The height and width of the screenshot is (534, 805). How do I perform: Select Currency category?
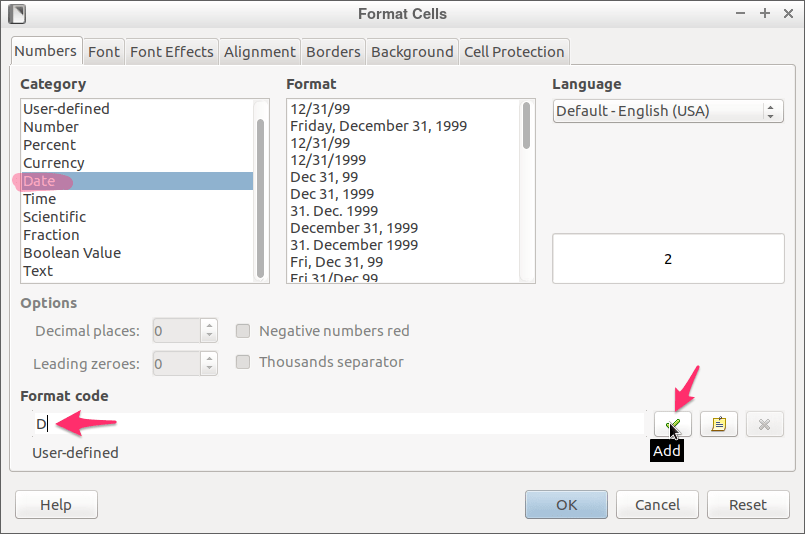[x=138, y=163]
